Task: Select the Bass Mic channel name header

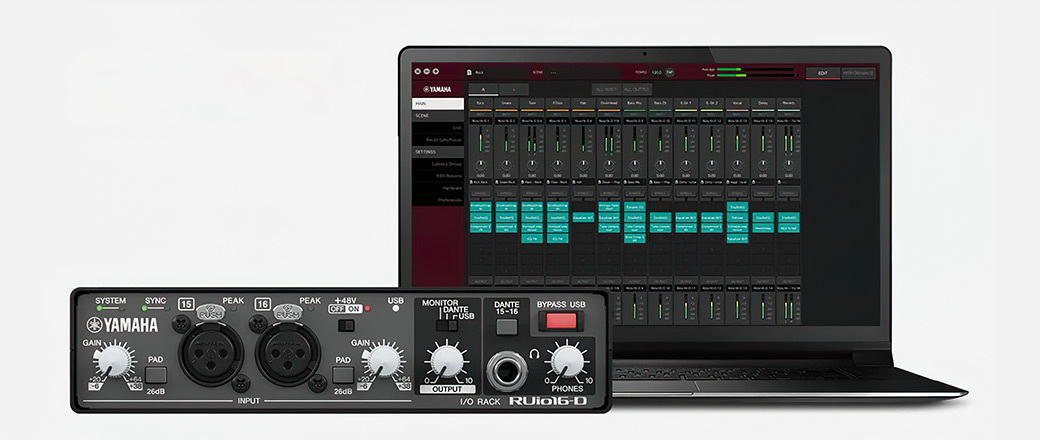Action: pyautogui.click(x=635, y=103)
